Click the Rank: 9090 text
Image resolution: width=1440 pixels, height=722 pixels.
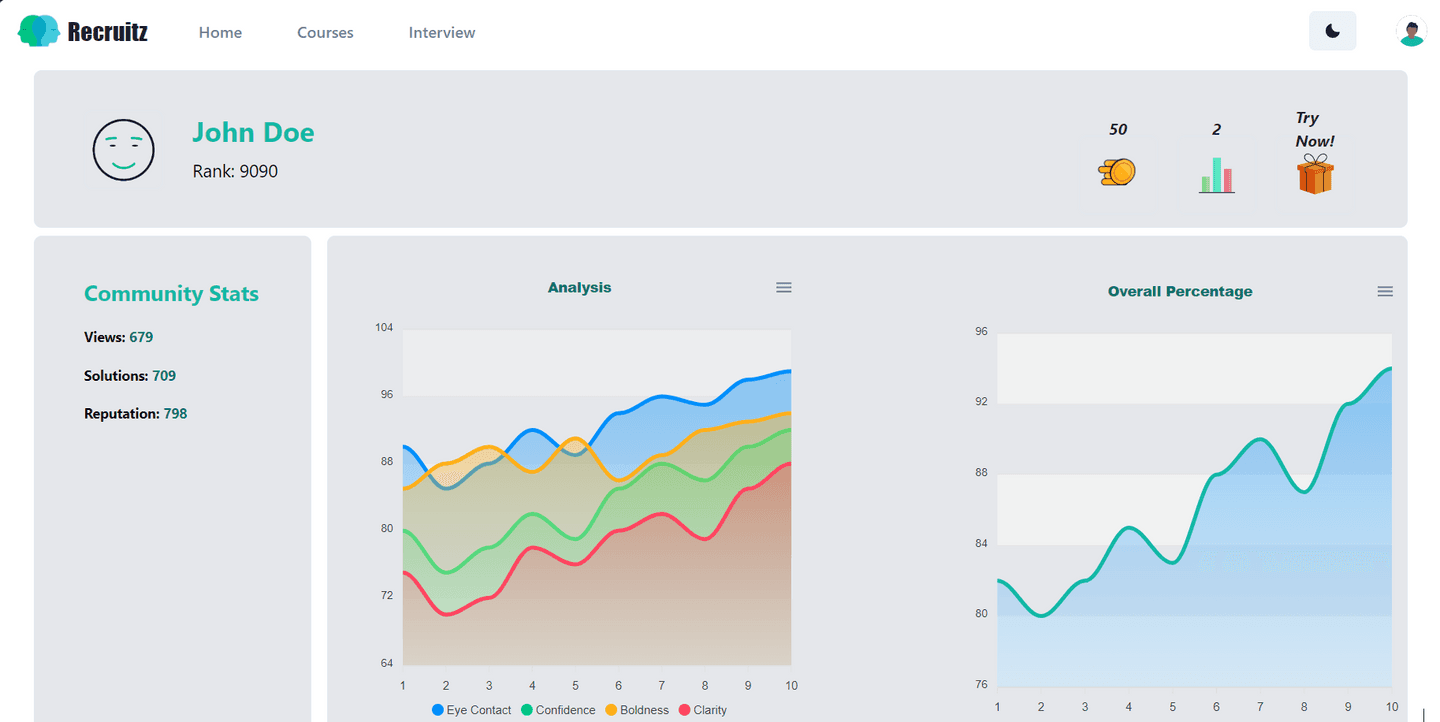click(x=235, y=172)
